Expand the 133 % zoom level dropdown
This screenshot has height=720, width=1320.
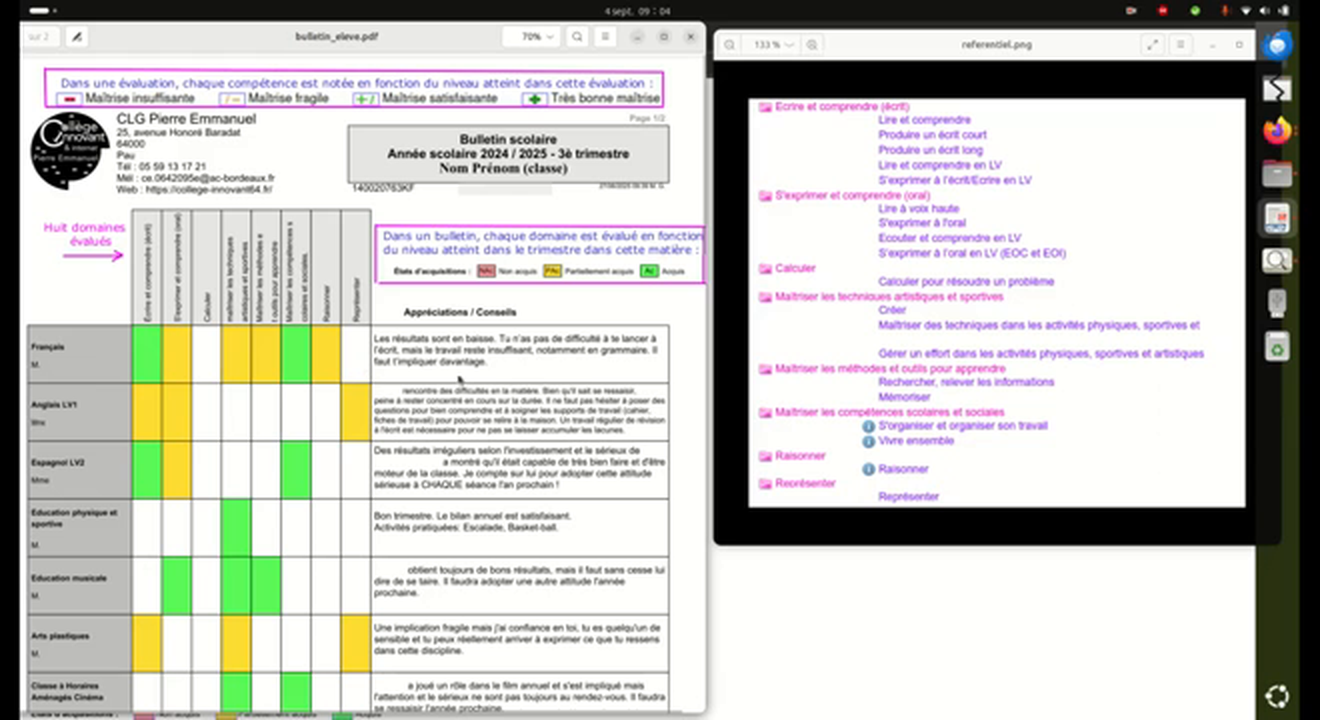click(774, 45)
